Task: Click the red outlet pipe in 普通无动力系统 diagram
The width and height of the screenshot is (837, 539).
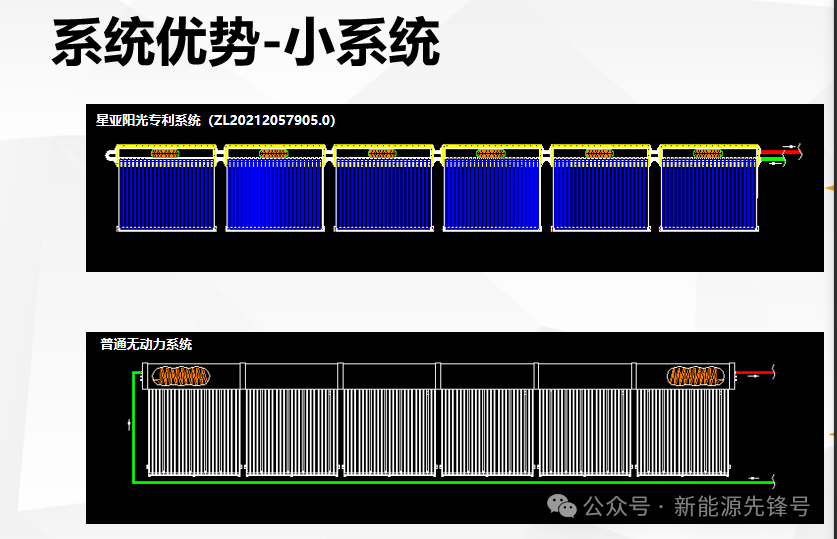Action: tap(754, 372)
